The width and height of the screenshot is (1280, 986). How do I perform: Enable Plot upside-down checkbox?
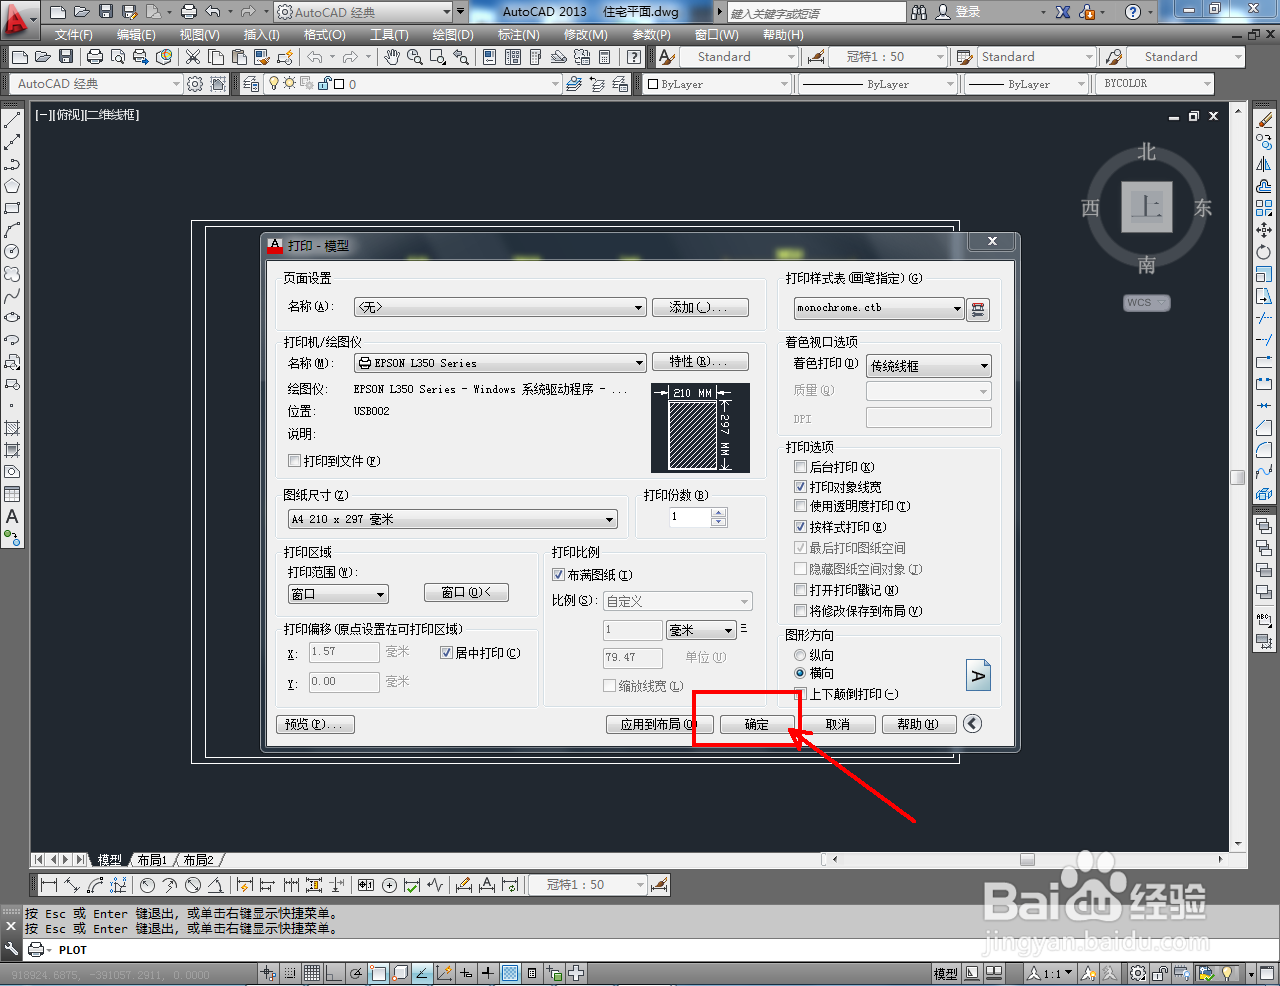pos(800,694)
